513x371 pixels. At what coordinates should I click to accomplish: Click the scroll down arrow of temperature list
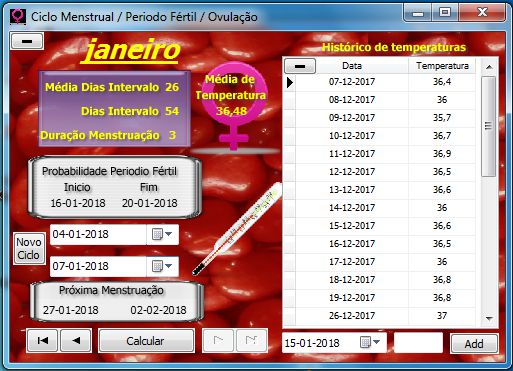[x=489, y=318]
